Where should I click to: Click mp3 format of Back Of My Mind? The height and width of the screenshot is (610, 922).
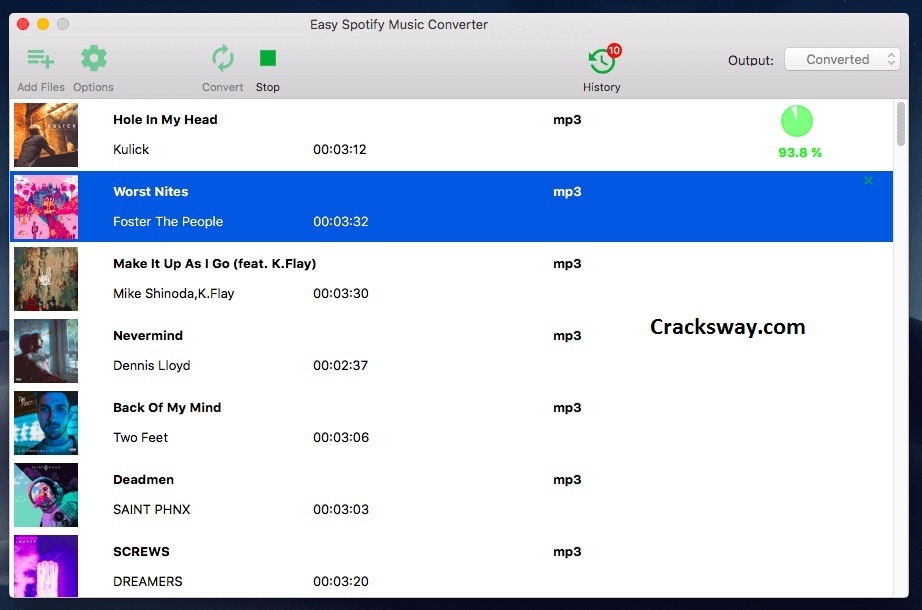567,408
